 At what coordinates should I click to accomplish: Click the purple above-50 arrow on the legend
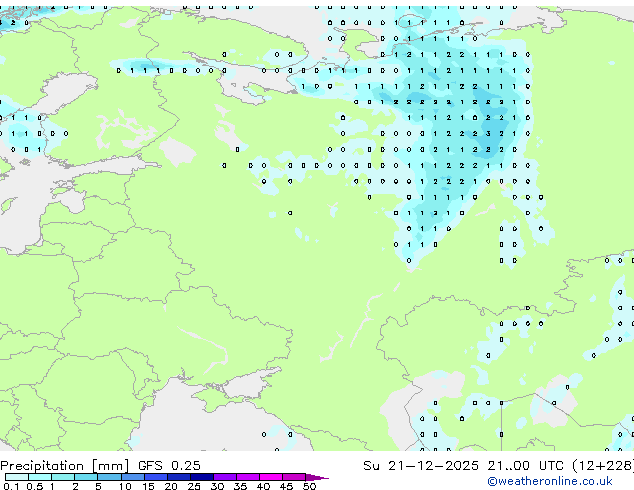click(317, 477)
